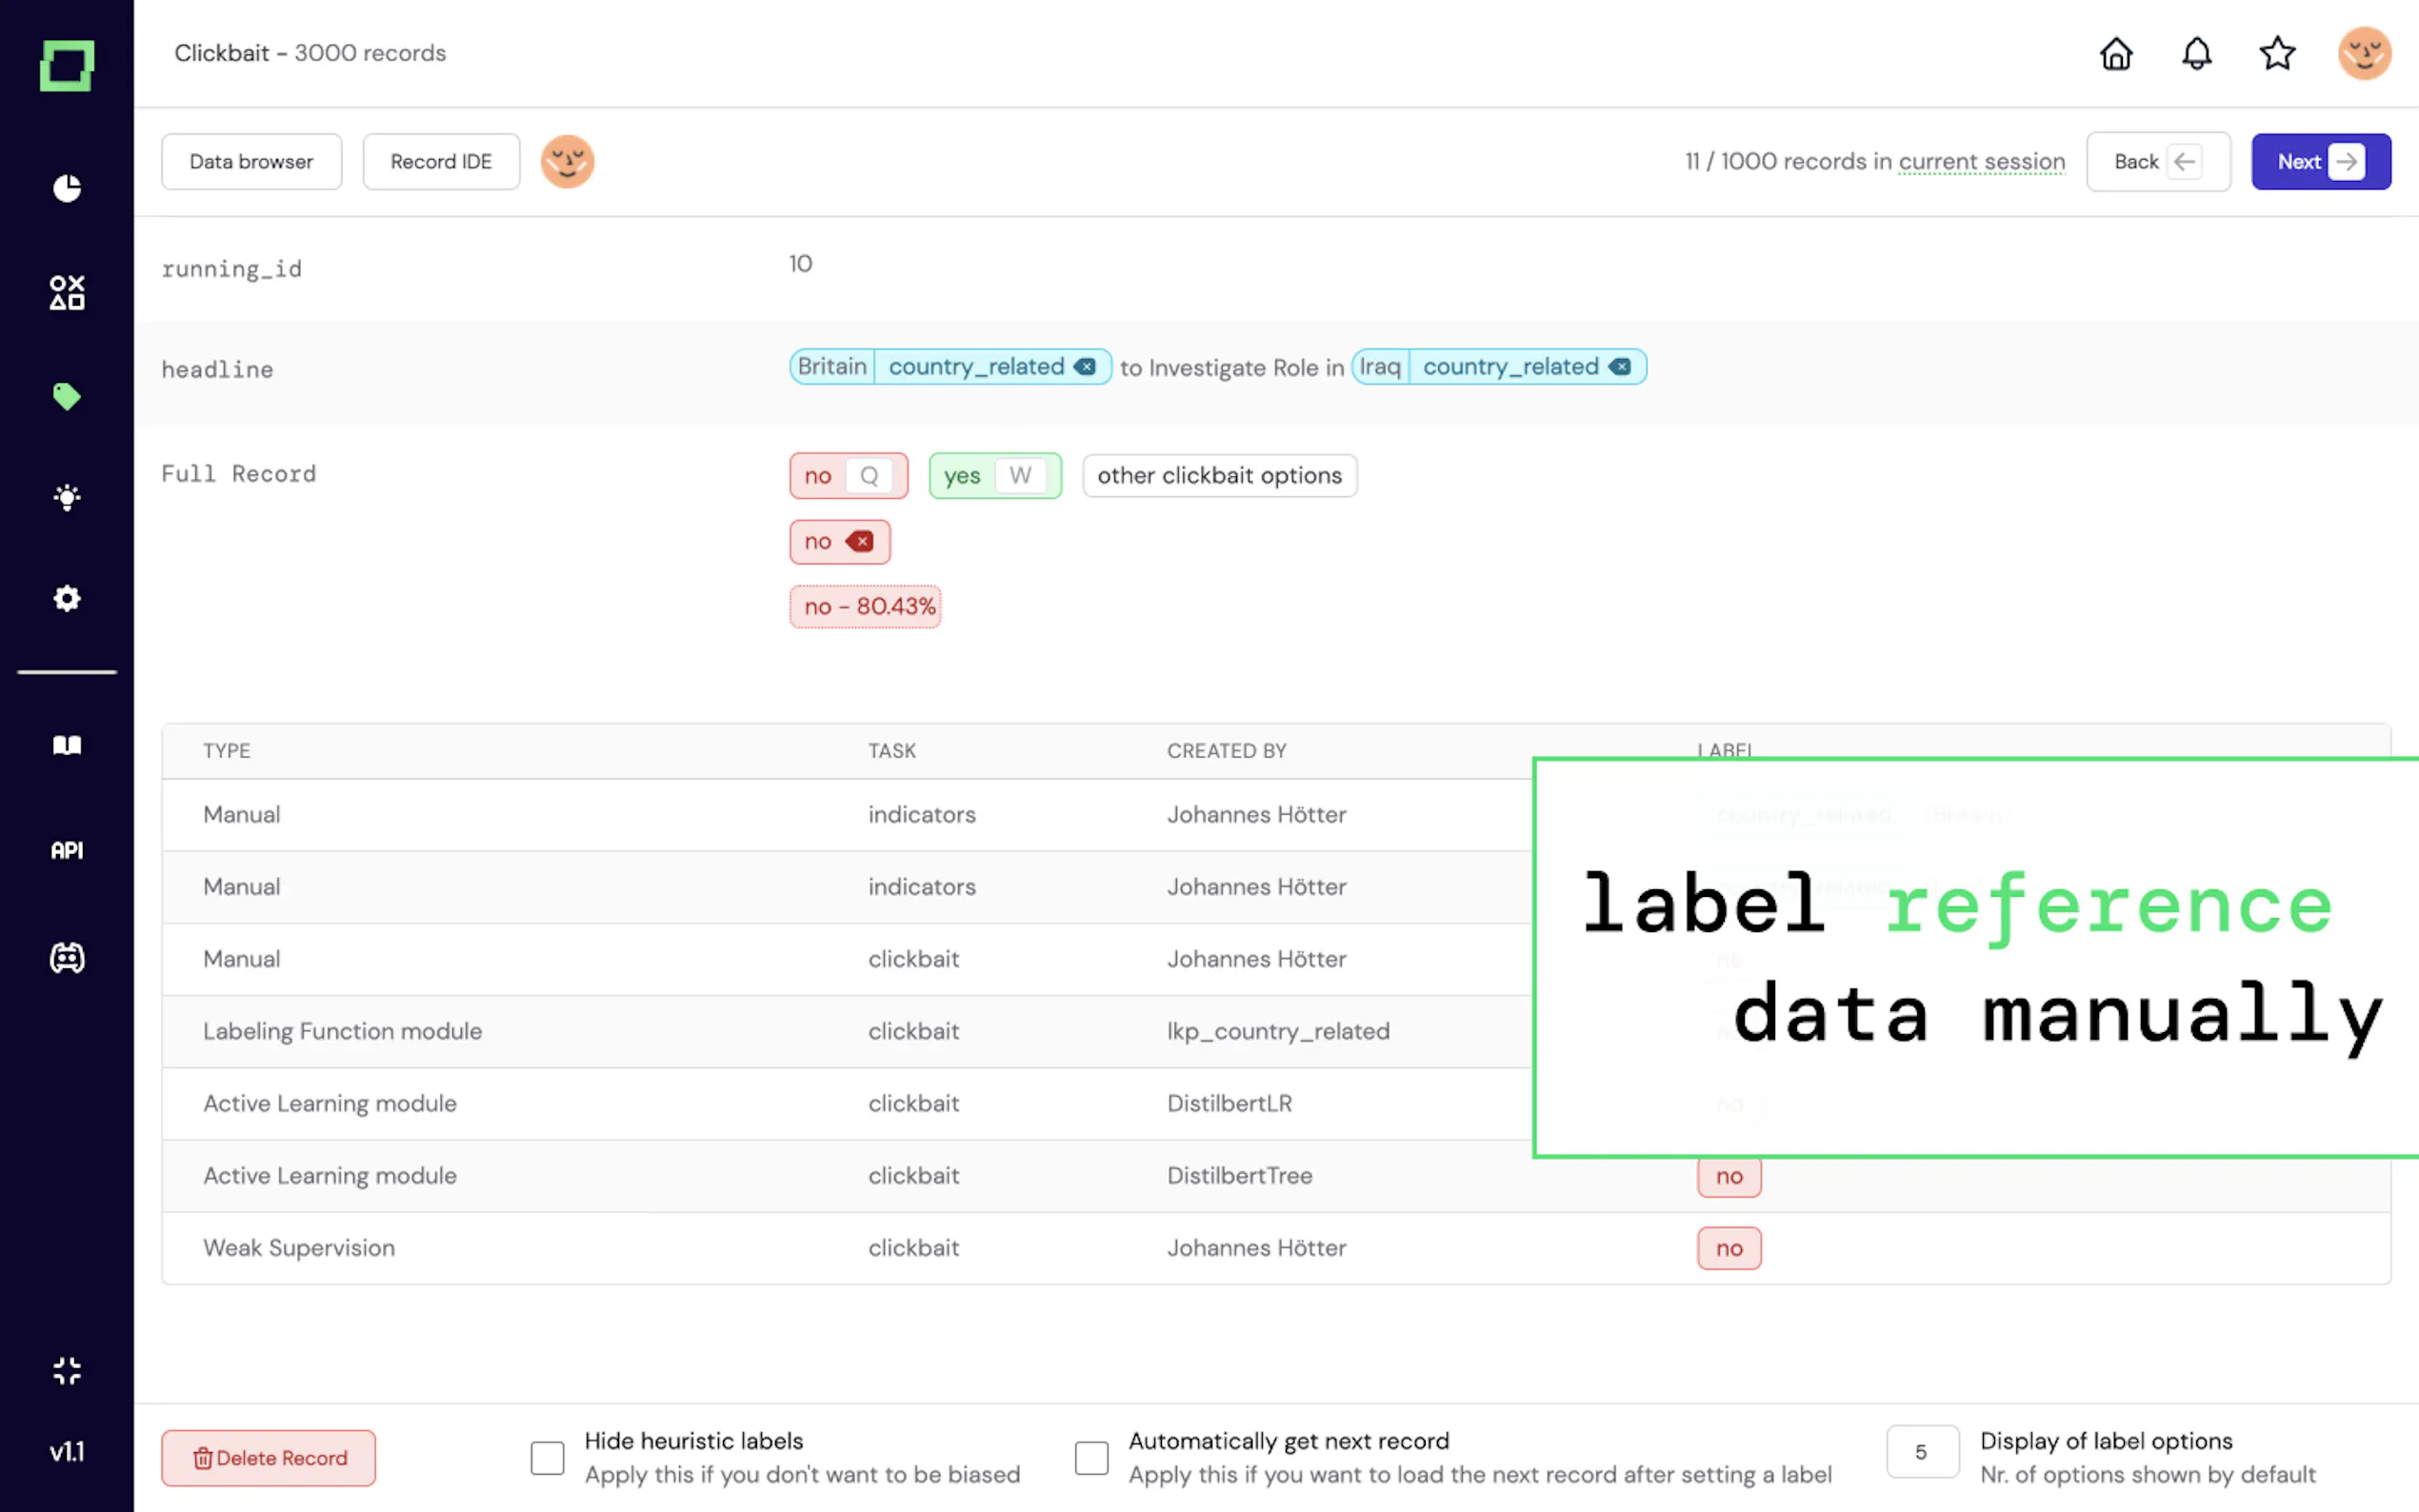This screenshot has height=1512, width=2419.
Task: Open the user avatar menu top right
Action: [2364, 53]
